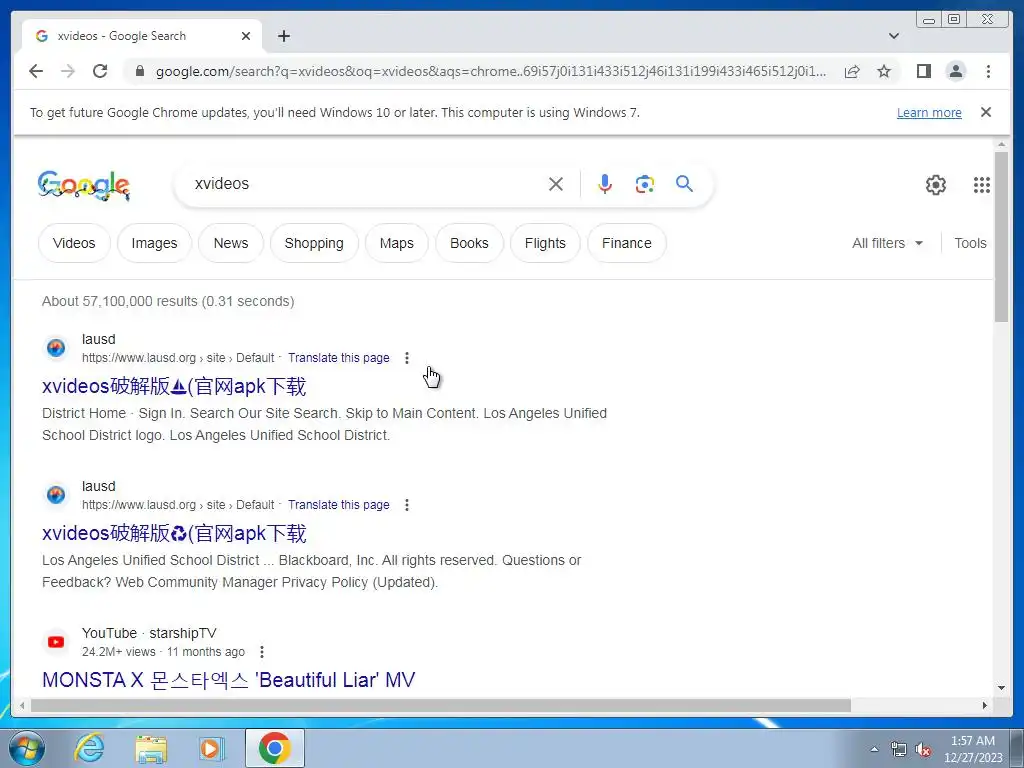This screenshot has height=768, width=1024.
Task: Open the network tray icon
Action: [899, 749]
